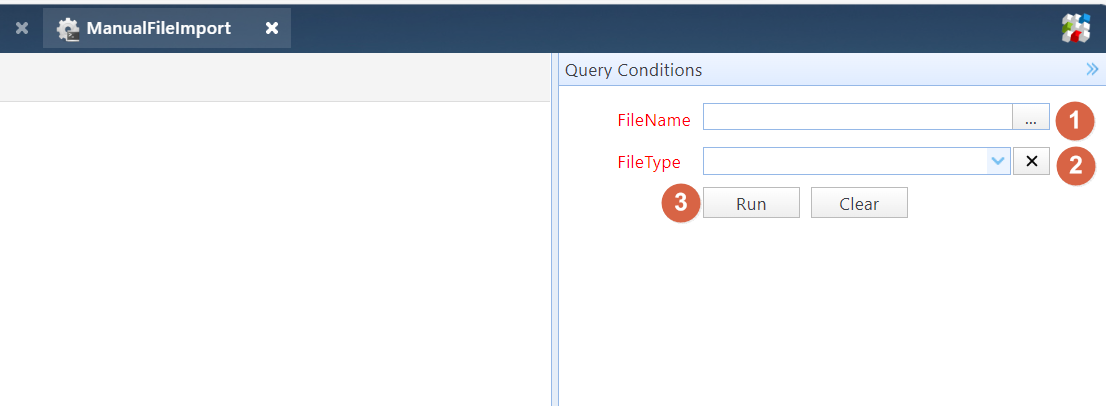Viewport: 1106px width, 406px height.
Task: Clear FileType selection with X button
Action: click(1031, 161)
